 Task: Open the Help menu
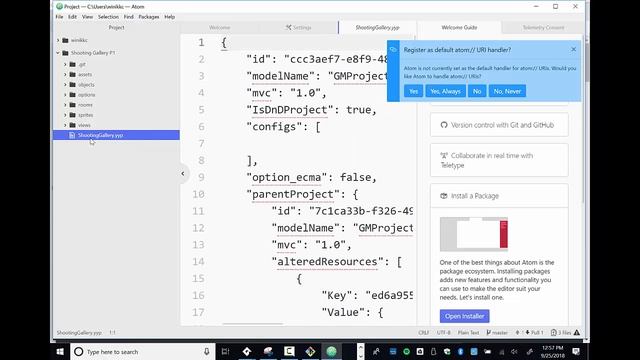point(169,17)
